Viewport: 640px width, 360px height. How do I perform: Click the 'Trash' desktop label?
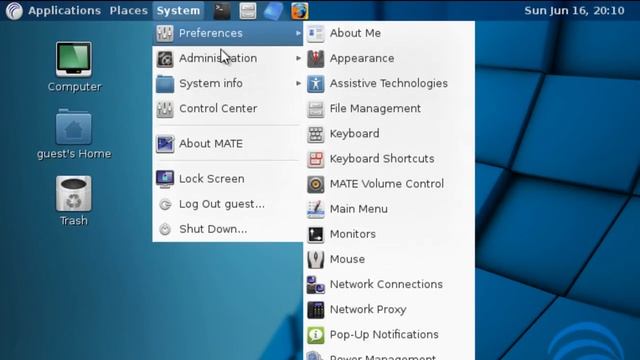(x=74, y=221)
